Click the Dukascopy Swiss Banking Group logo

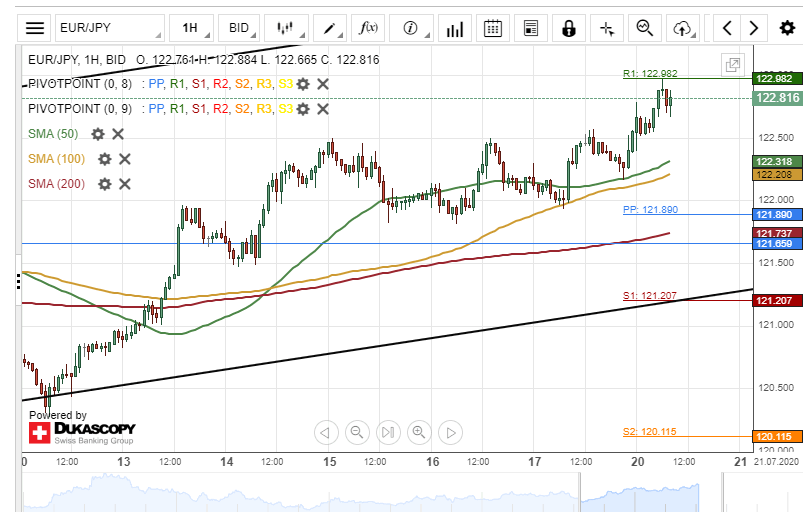click(80, 433)
